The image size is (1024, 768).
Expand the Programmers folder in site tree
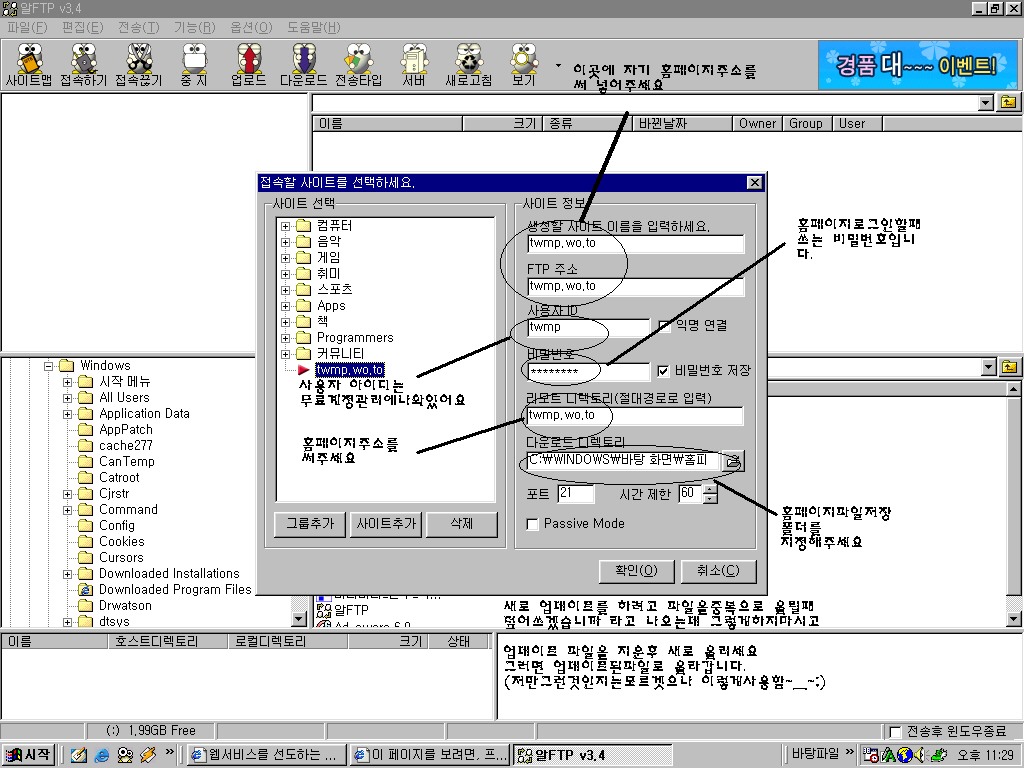click(x=286, y=338)
